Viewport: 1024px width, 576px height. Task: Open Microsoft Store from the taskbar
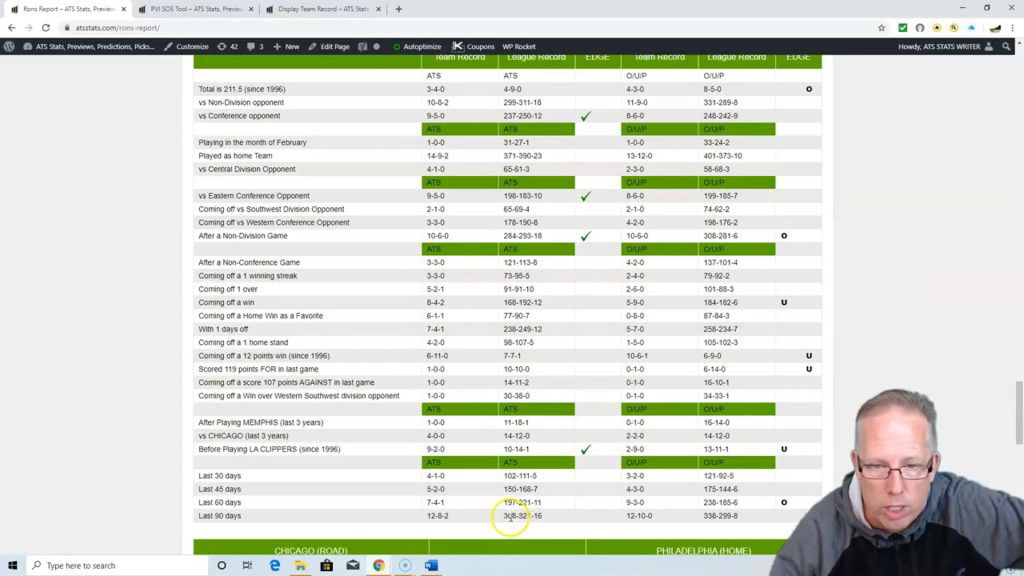coord(327,565)
